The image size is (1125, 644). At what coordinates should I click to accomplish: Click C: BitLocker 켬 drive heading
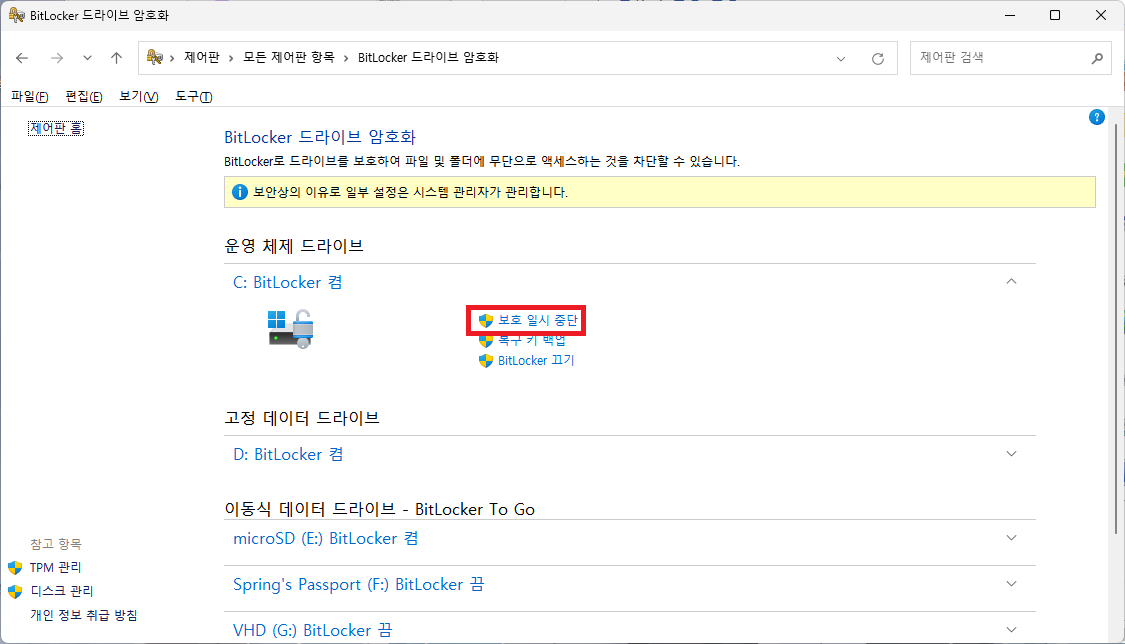(287, 283)
